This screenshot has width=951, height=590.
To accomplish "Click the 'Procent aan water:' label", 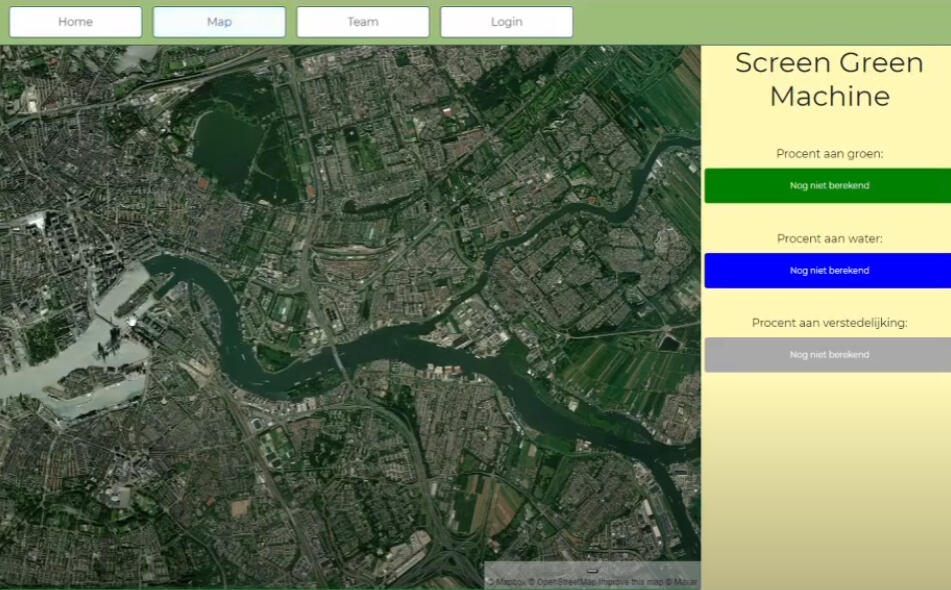I will tap(829, 239).
